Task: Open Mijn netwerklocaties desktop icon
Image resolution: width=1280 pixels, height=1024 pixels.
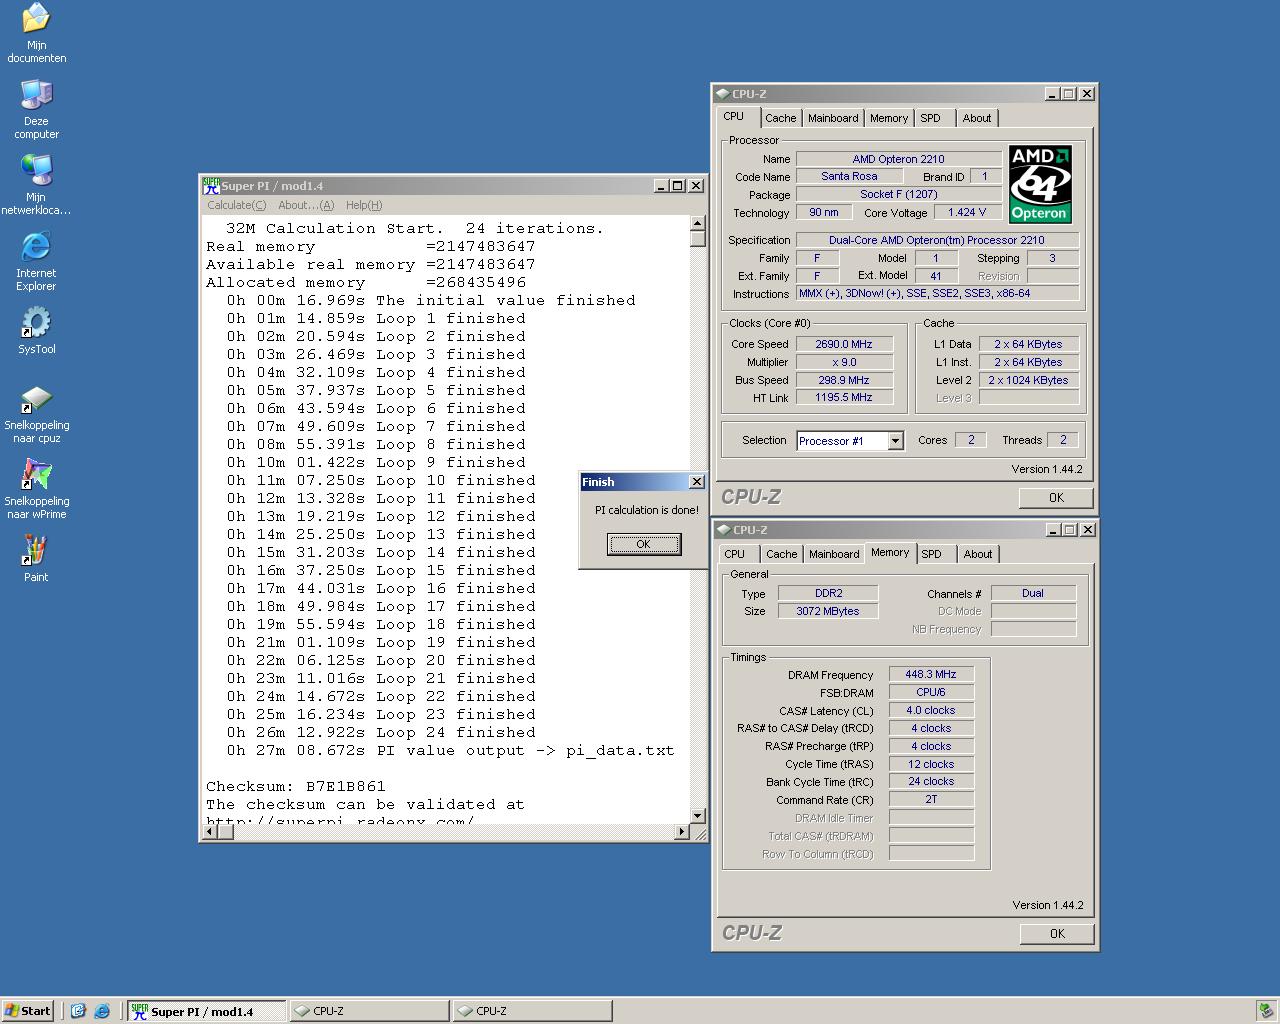Action: click(36, 185)
